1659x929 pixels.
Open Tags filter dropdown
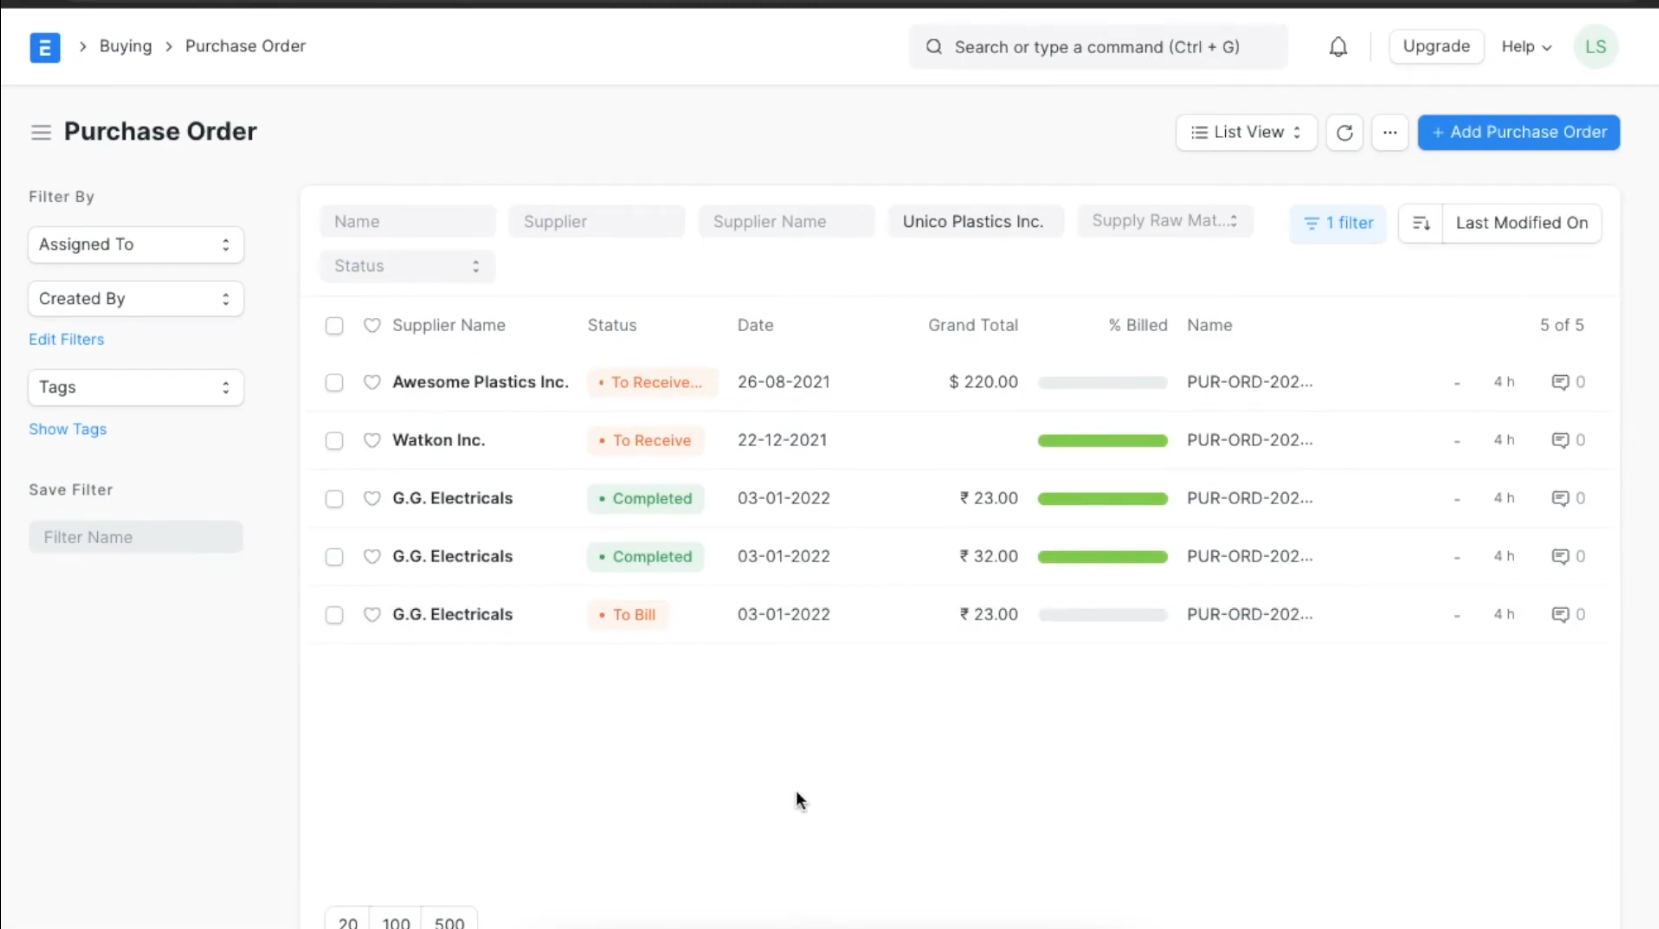[x=136, y=387]
